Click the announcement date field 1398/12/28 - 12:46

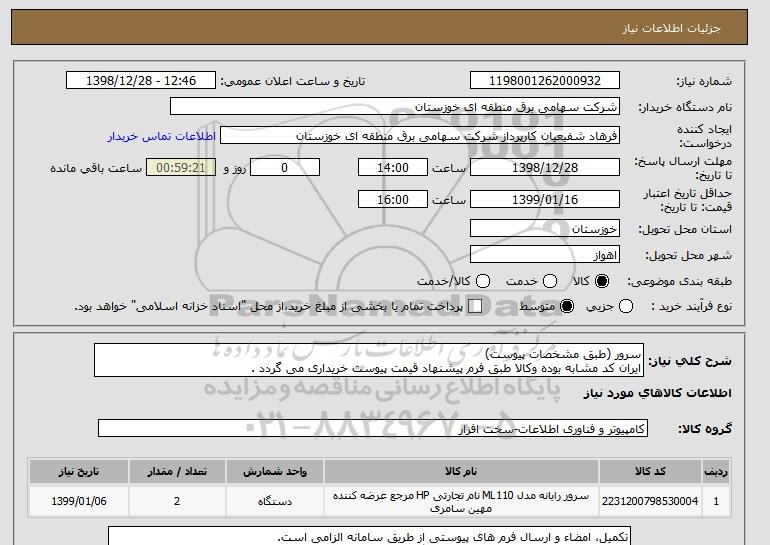[x=141, y=81]
